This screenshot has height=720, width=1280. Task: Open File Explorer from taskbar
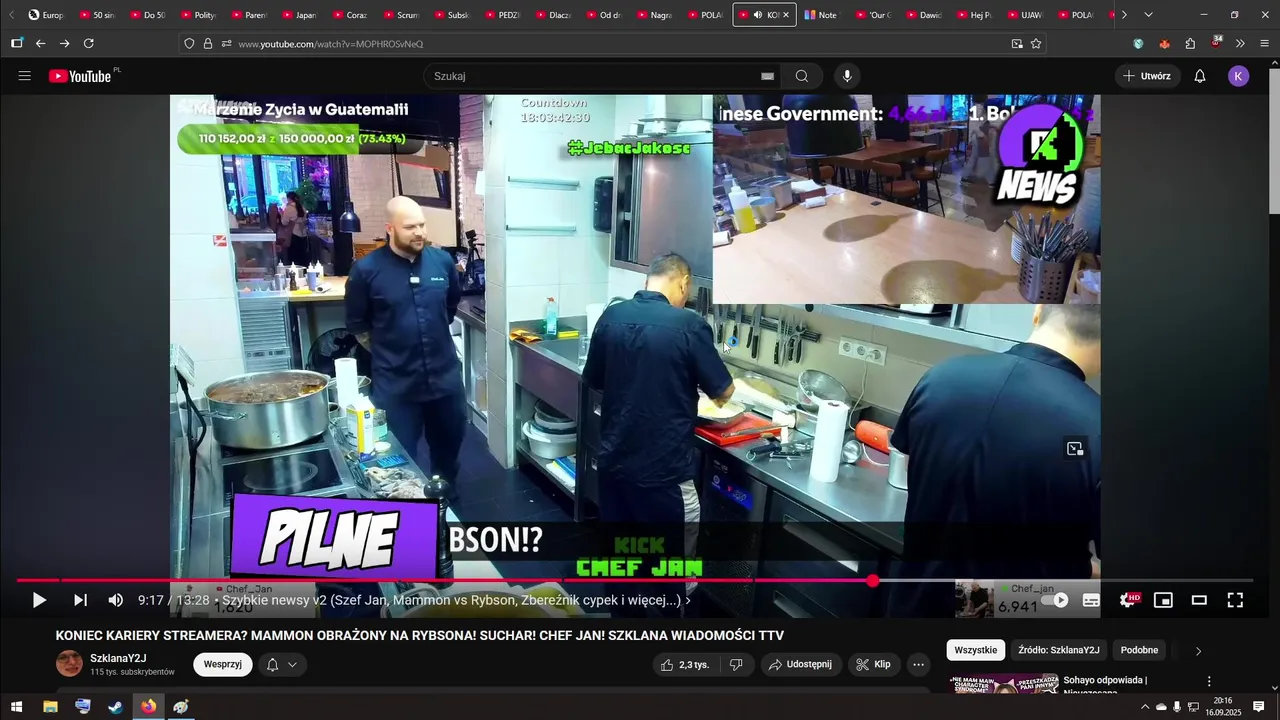[50, 707]
